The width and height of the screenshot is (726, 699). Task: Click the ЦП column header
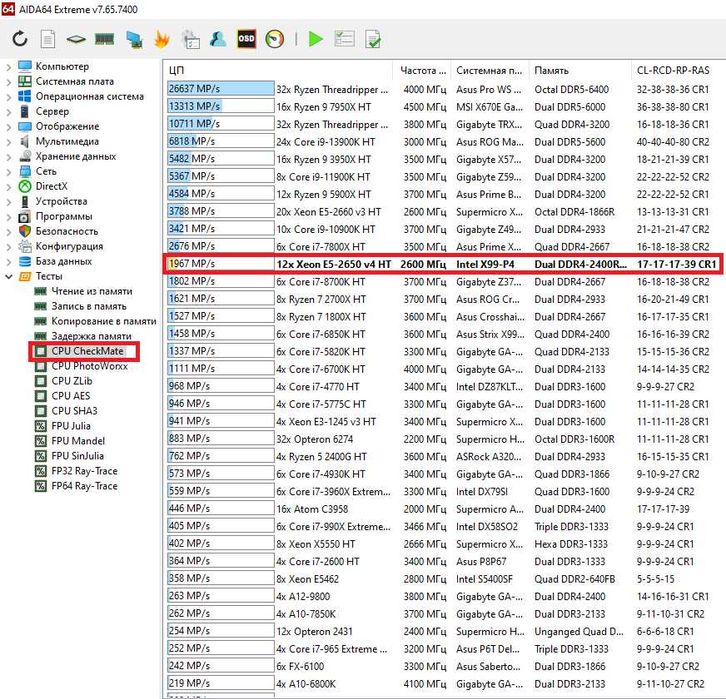[176, 71]
